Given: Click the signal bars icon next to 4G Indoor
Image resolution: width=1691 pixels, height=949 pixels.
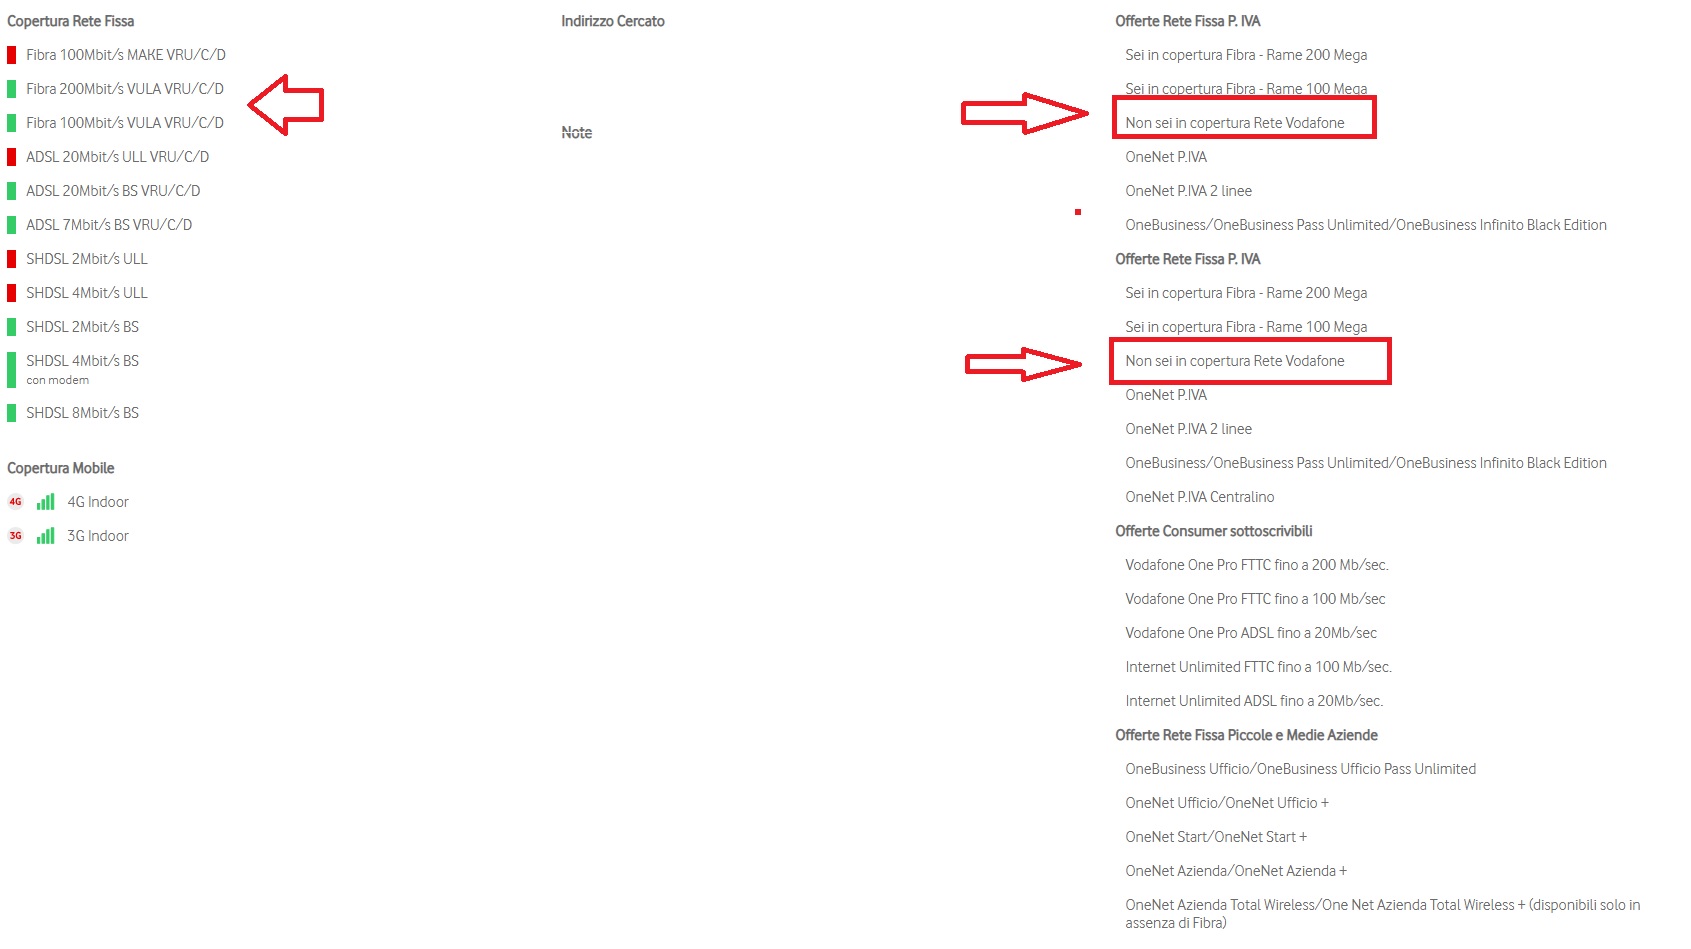Looking at the screenshot, I should click(x=45, y=502).
